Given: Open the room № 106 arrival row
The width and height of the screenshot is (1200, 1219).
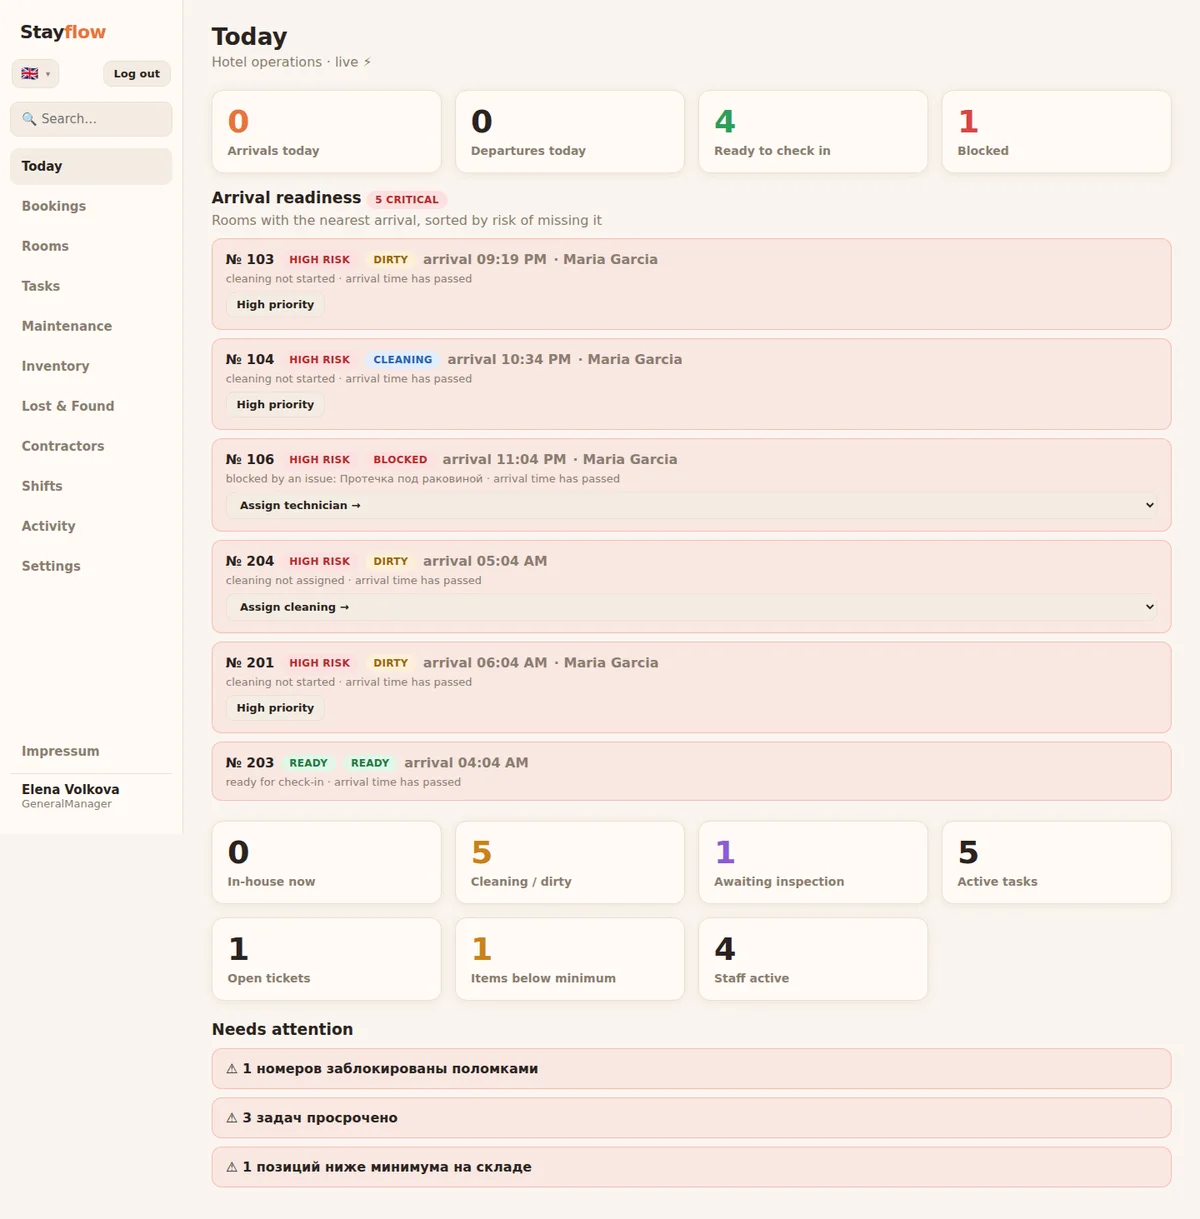Looking at the screenshot, I should point(691,485).
